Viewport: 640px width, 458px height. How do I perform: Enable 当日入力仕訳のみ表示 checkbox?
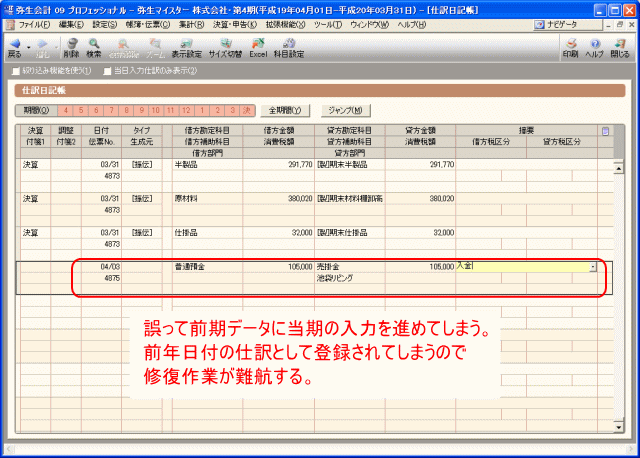point(107,71)
